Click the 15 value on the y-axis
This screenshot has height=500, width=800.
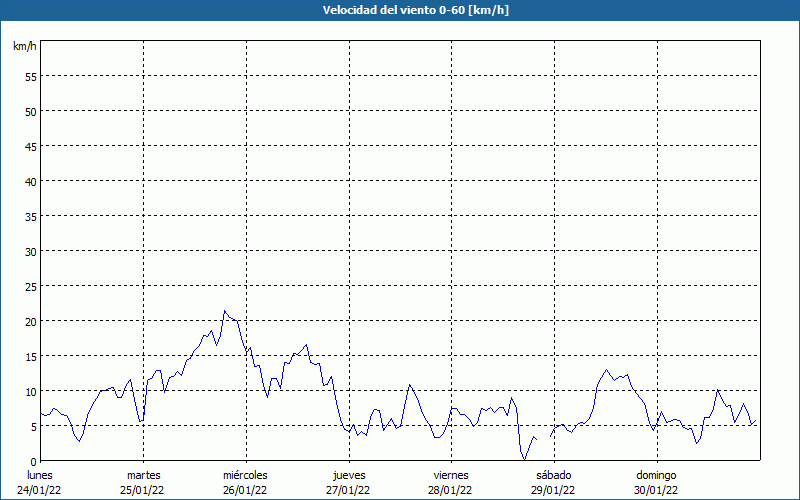[31, 357]
